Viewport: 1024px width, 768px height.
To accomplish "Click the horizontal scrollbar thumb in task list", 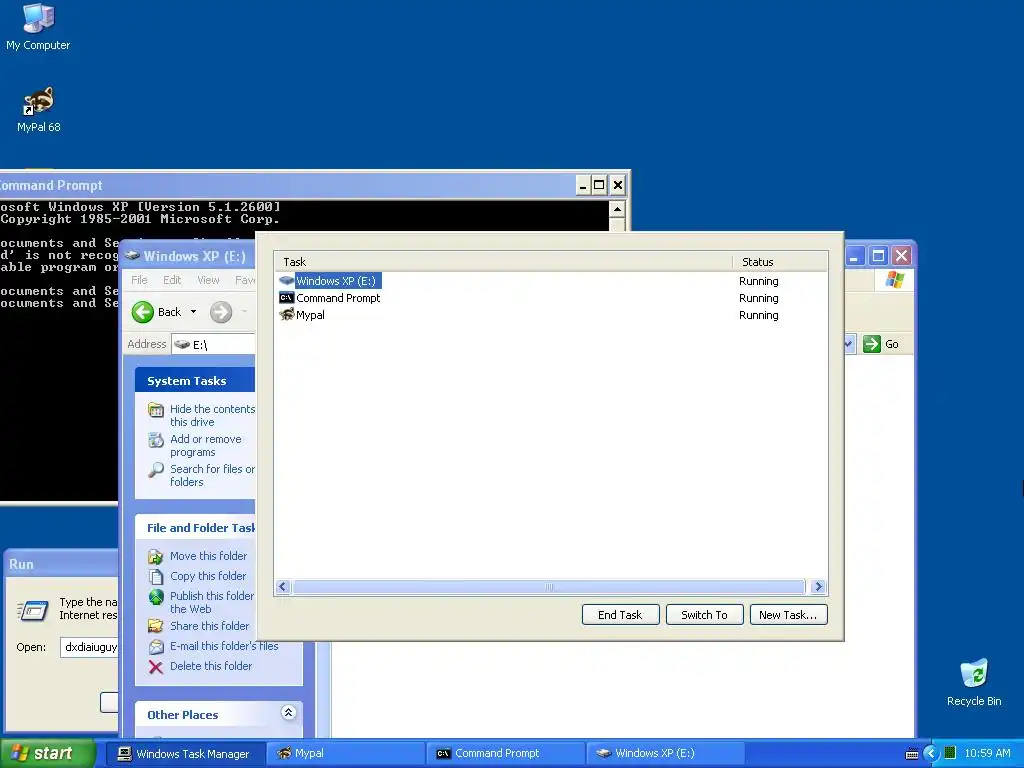I will (x=549, y=586).
